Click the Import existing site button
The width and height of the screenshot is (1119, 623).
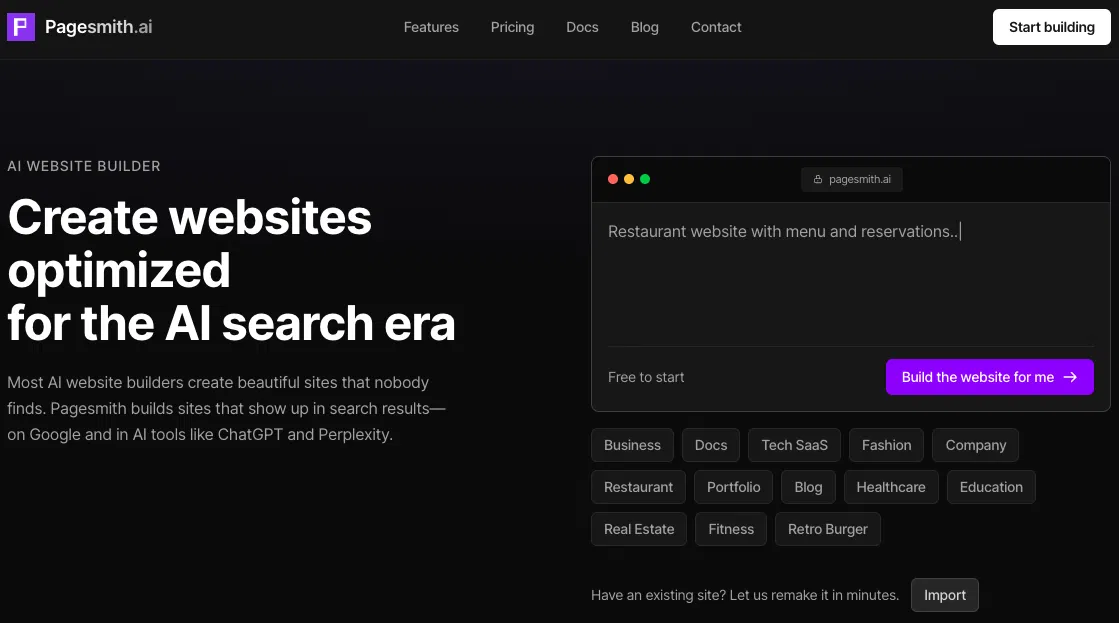(944, 595)
